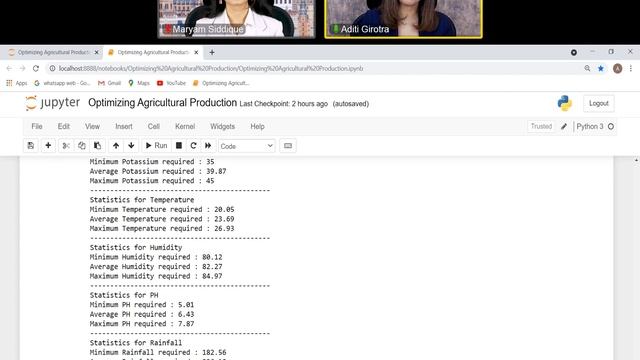
Task: Insert cell below with the plus icon
Action: point(48,146)
